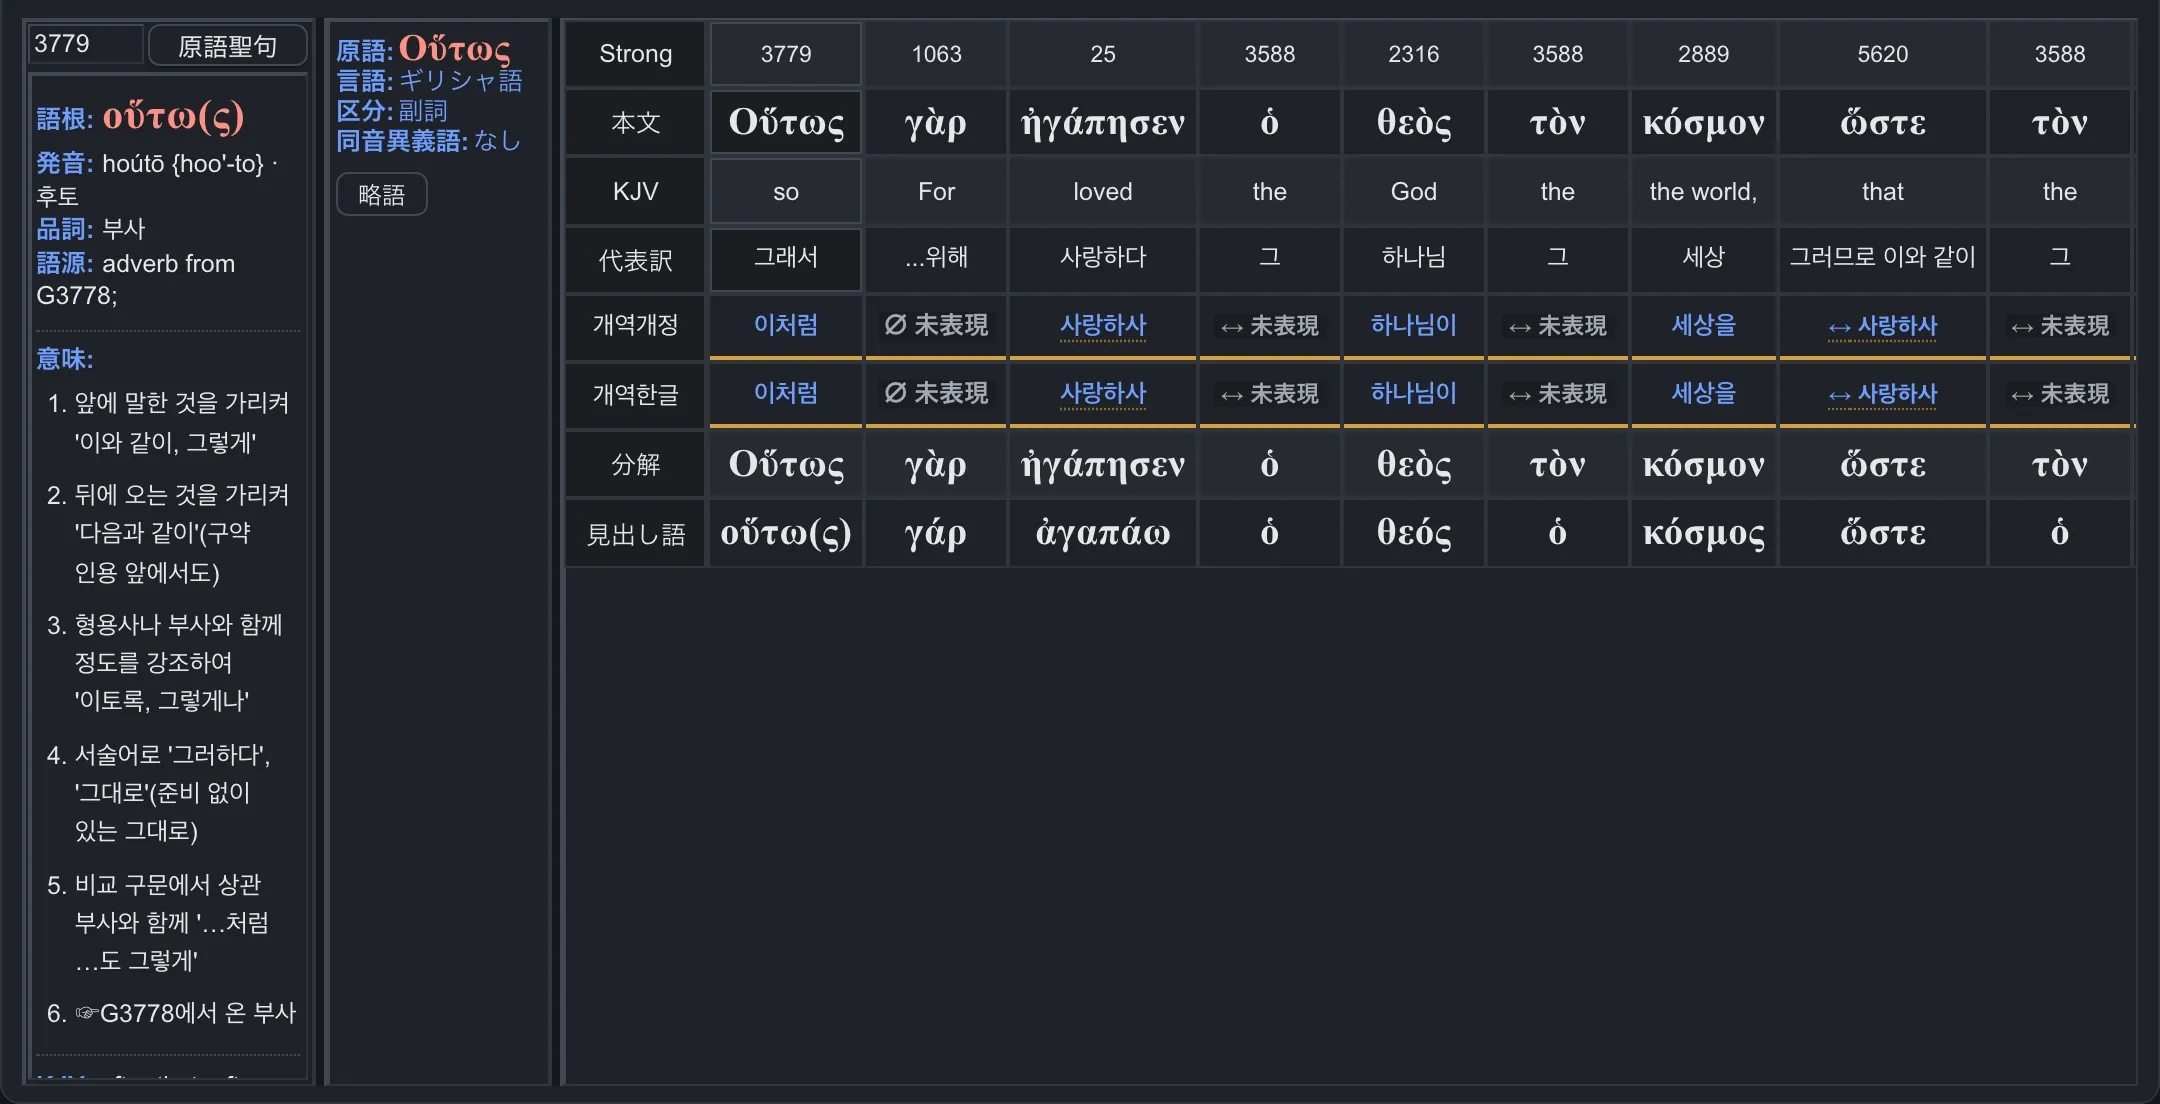Click the 略語 button
Viewport: 2160px width, 1104px height.
(382, 194)
